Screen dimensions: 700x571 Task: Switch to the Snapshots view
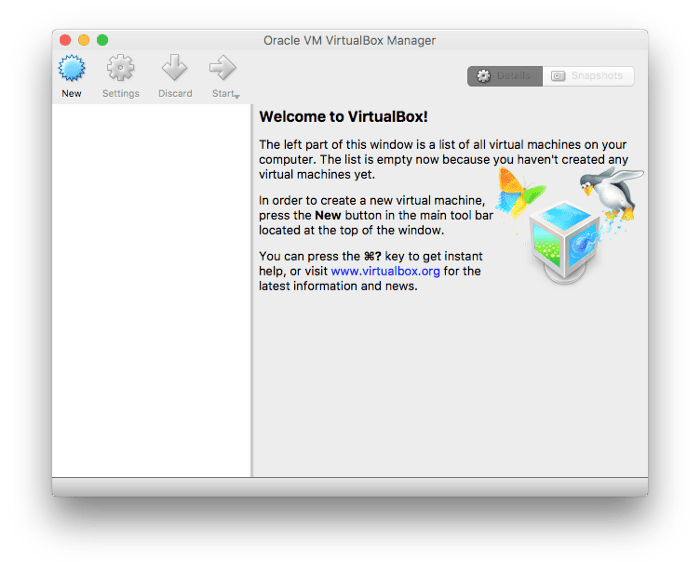coord(588,76)
